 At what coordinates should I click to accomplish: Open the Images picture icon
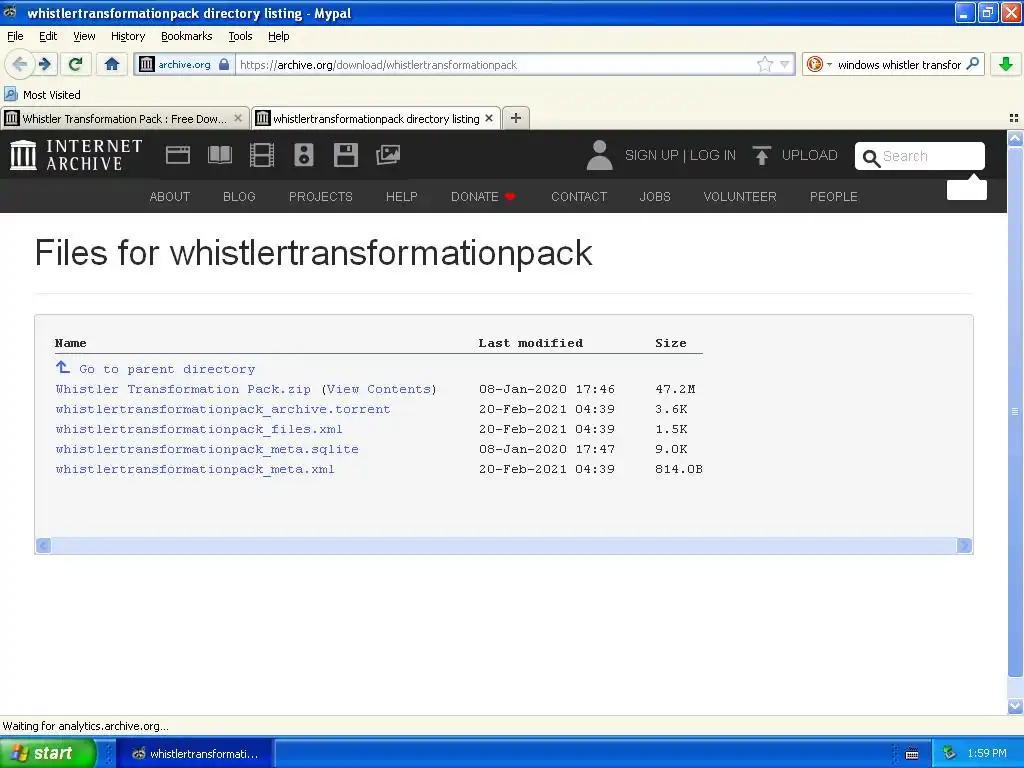coord(388,155)
